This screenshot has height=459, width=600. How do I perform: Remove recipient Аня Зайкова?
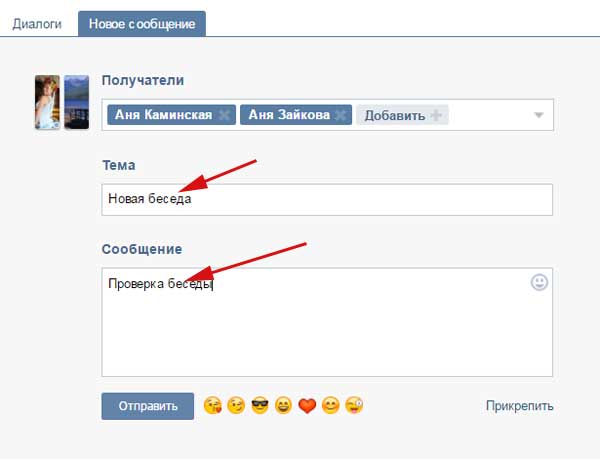click(341, 115)
